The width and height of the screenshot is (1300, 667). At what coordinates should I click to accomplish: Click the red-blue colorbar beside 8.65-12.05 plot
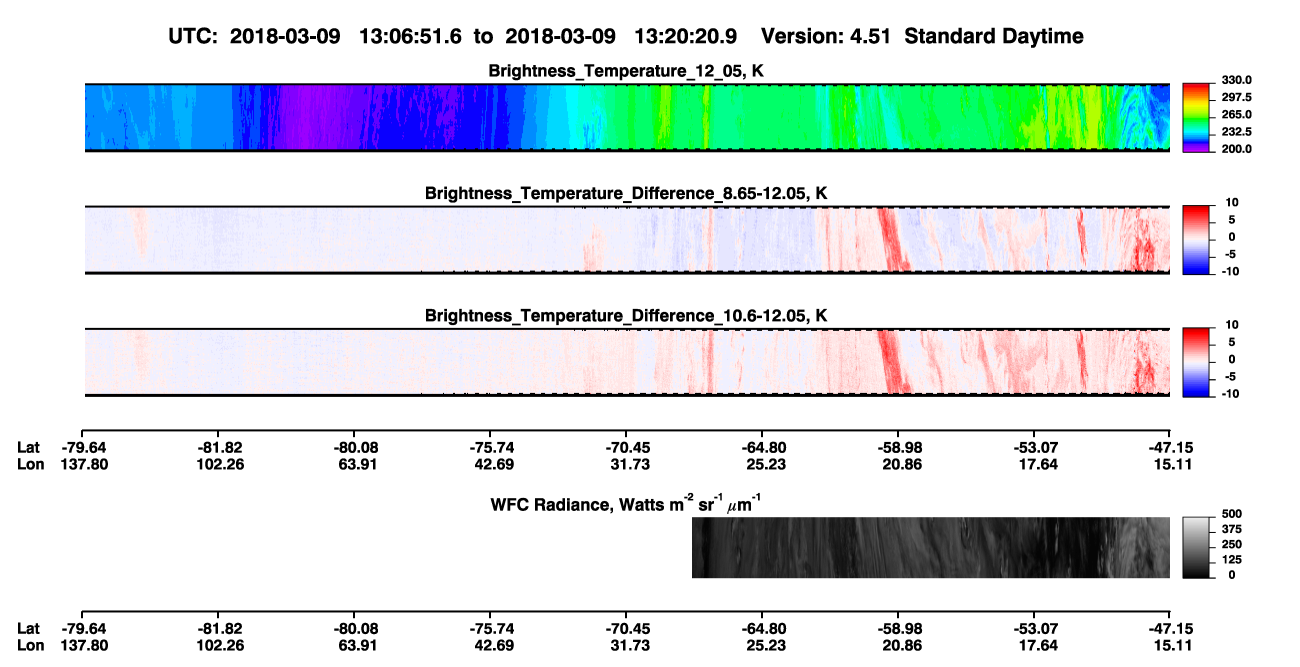[x=1195, y=239]
